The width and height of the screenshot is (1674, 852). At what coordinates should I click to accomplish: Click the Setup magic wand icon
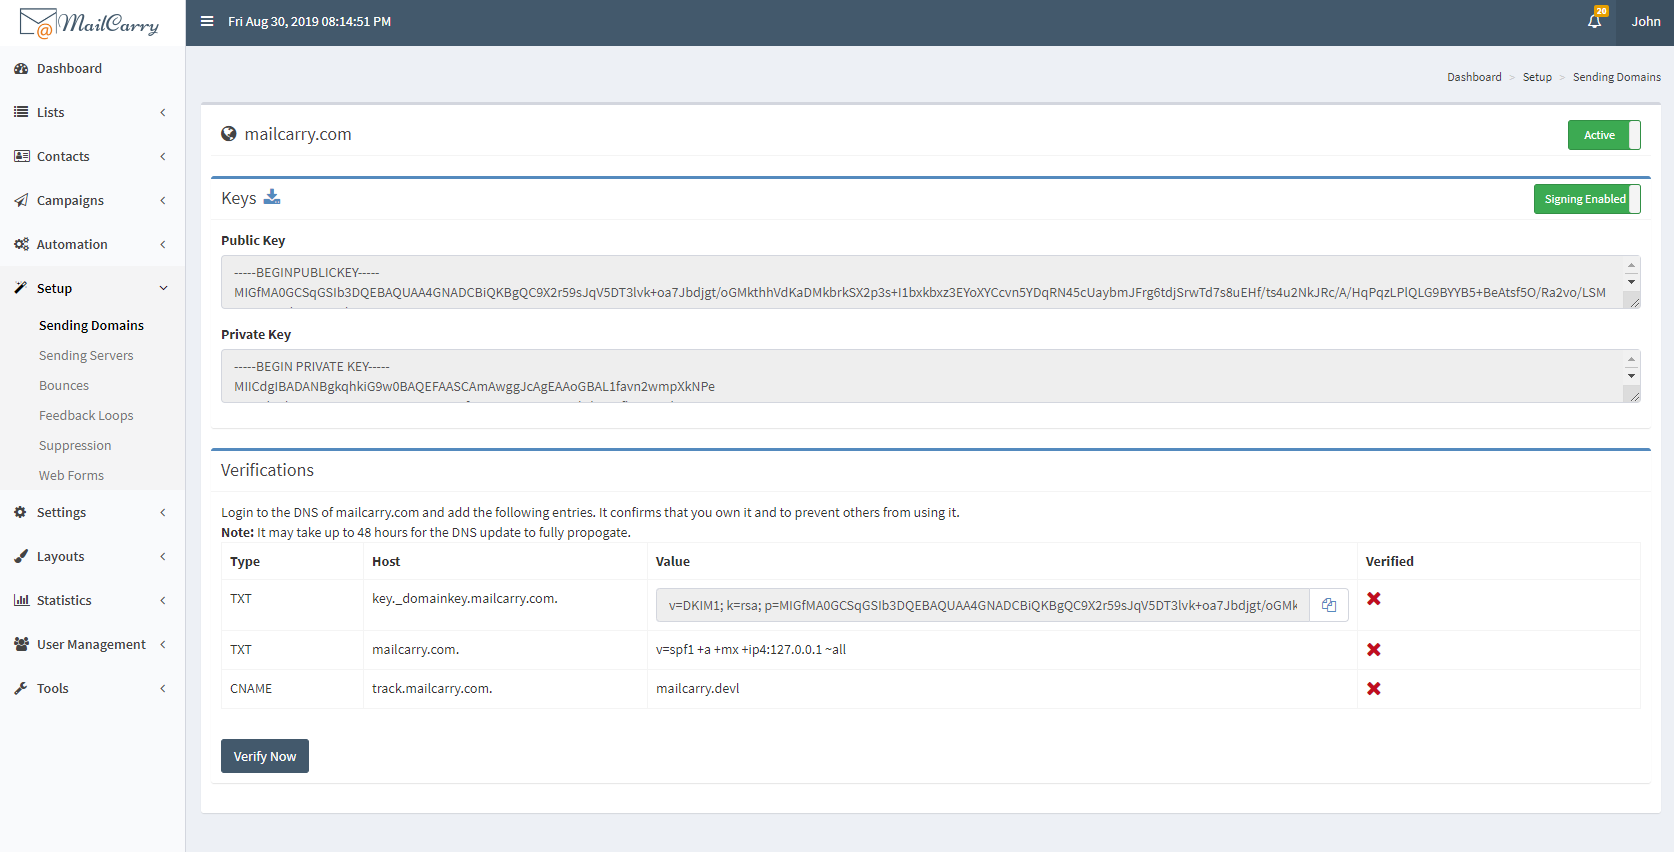21,289
